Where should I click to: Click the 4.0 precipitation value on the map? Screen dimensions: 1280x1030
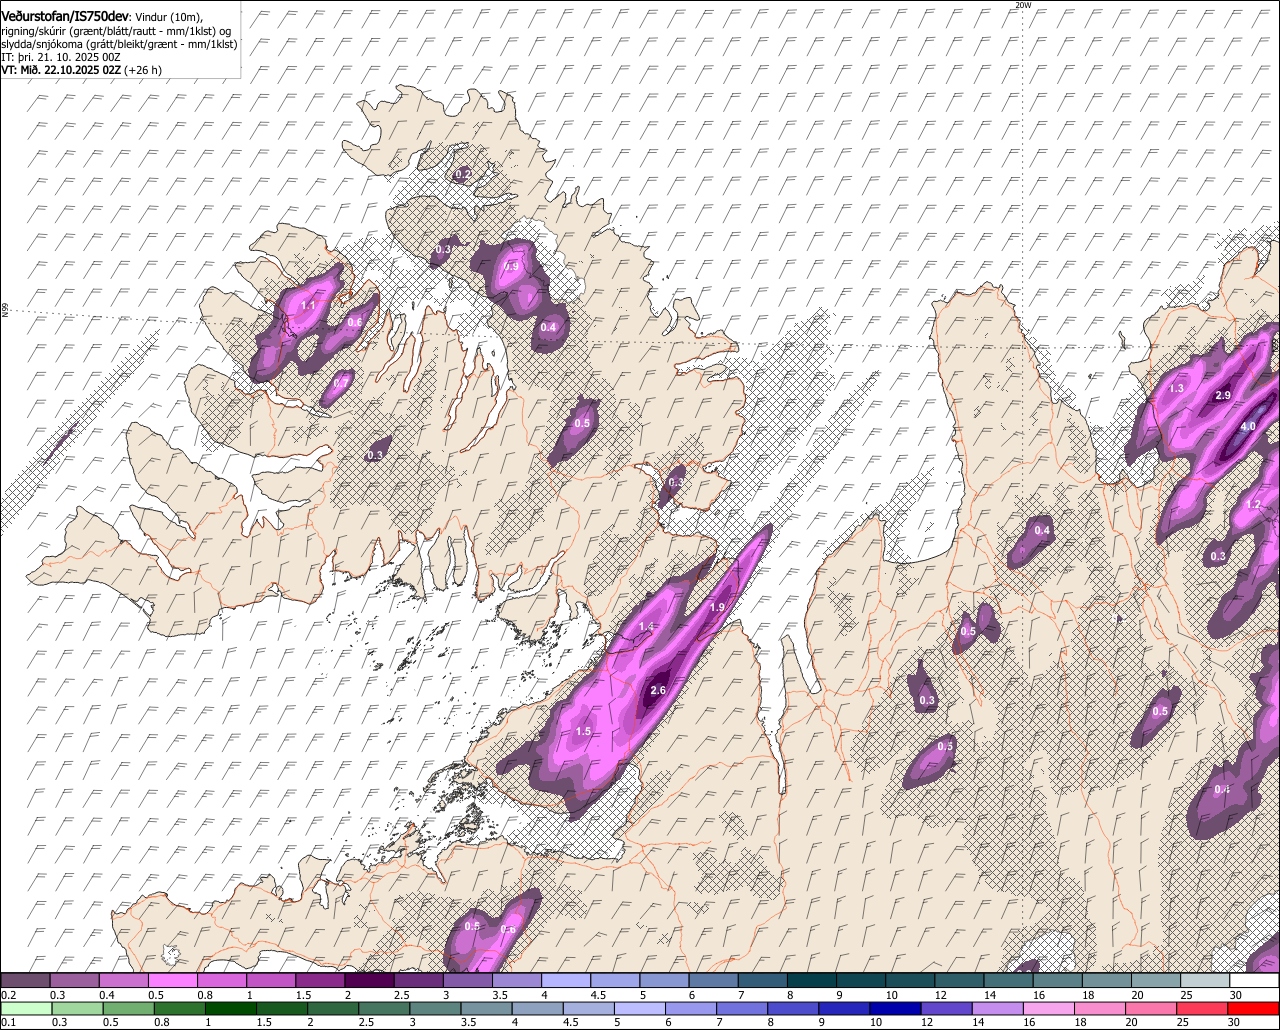tap(1247, 427)
